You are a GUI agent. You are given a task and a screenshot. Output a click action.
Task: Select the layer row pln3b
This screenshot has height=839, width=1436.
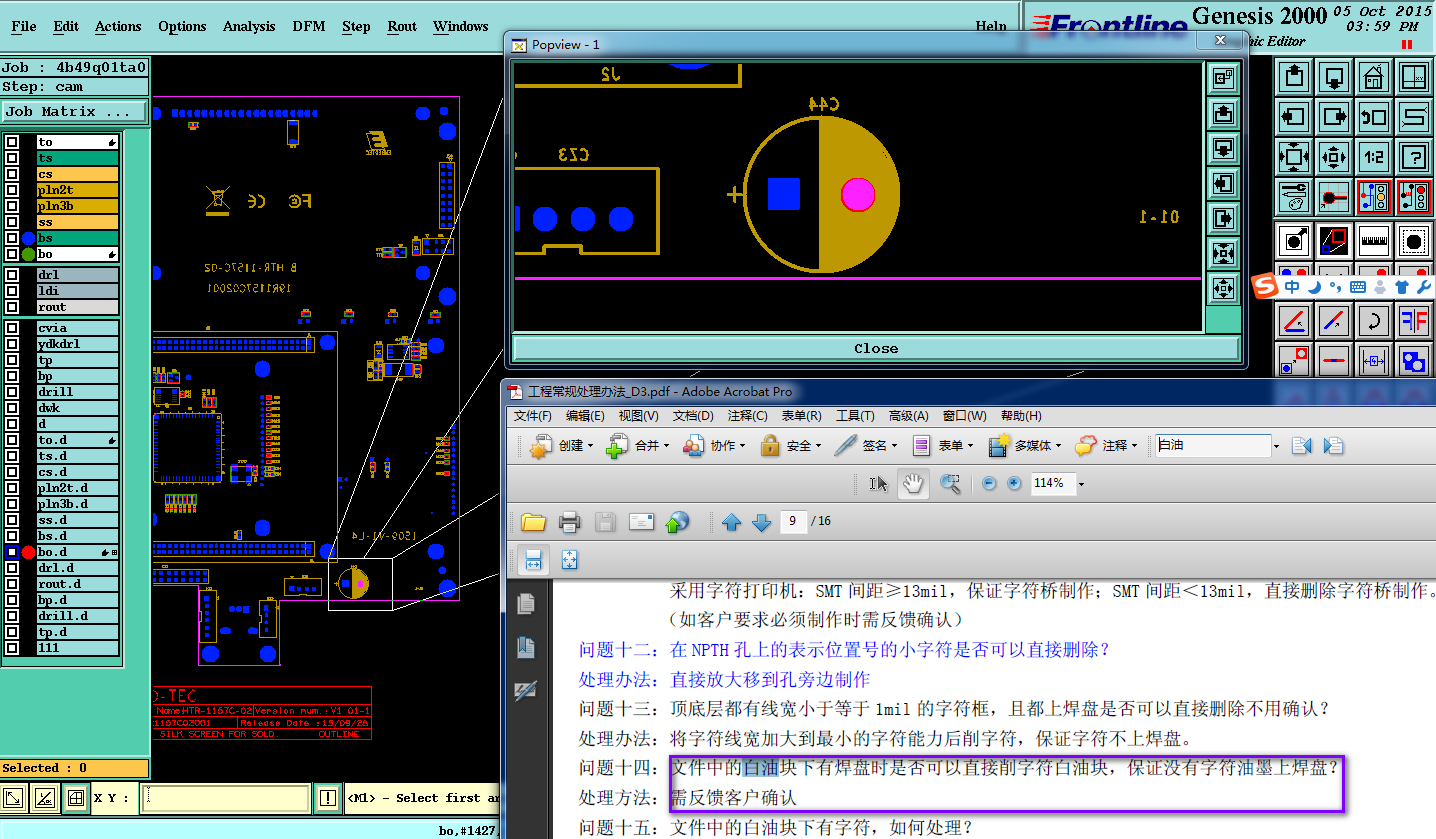click(x=77, y=206)
